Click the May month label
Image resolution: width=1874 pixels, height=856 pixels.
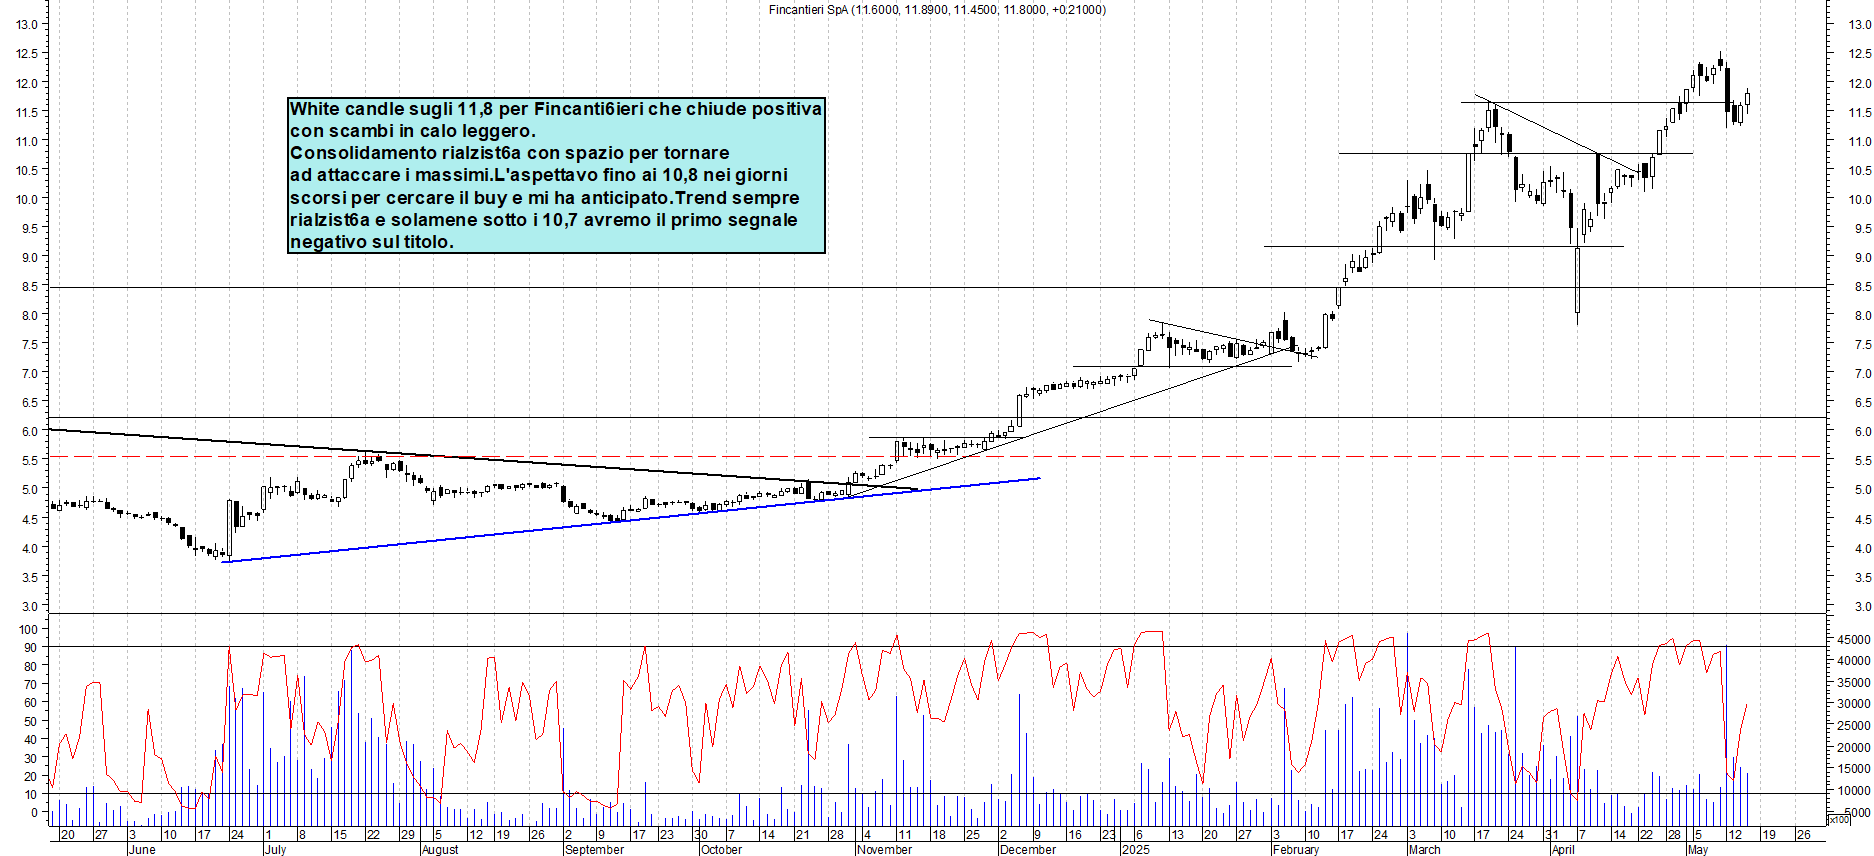(1698, 850)
